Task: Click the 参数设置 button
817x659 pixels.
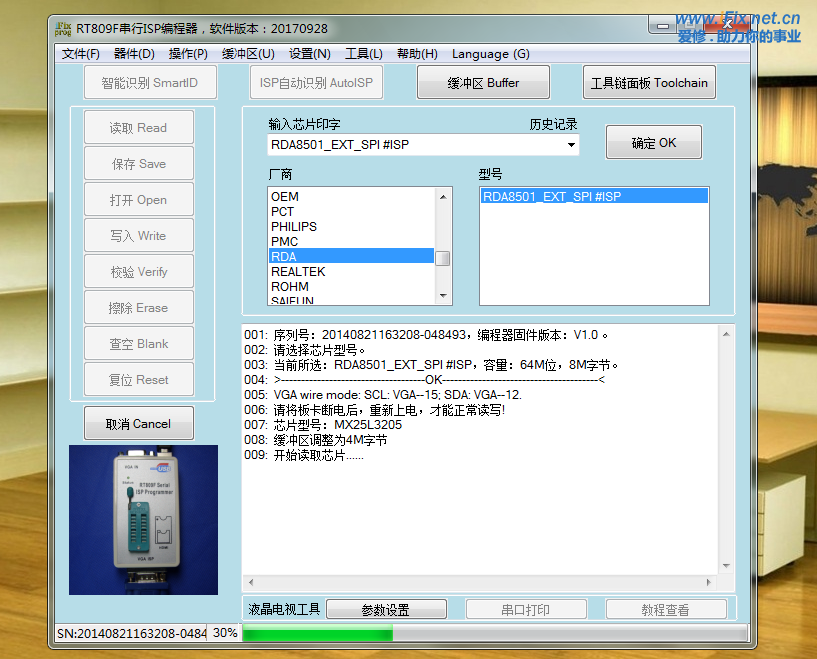Action: pyautogui.click(x=385, y=610)
